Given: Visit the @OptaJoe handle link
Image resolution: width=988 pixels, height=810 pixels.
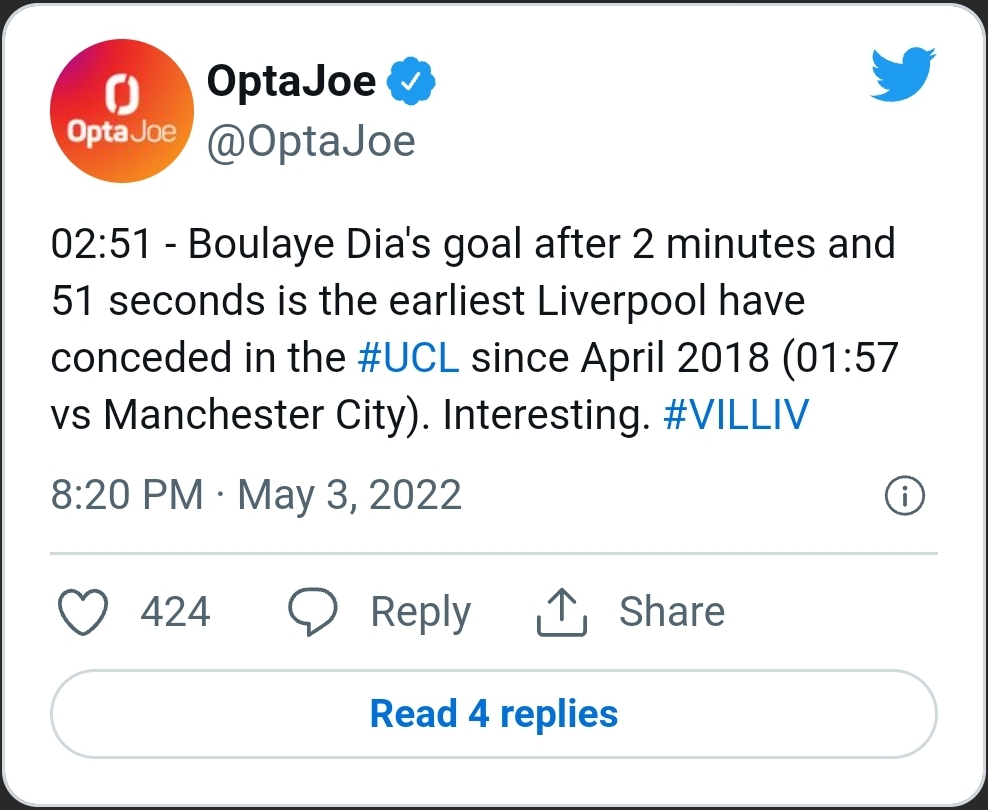Looking at the screenshot, I should pos(310,141).
